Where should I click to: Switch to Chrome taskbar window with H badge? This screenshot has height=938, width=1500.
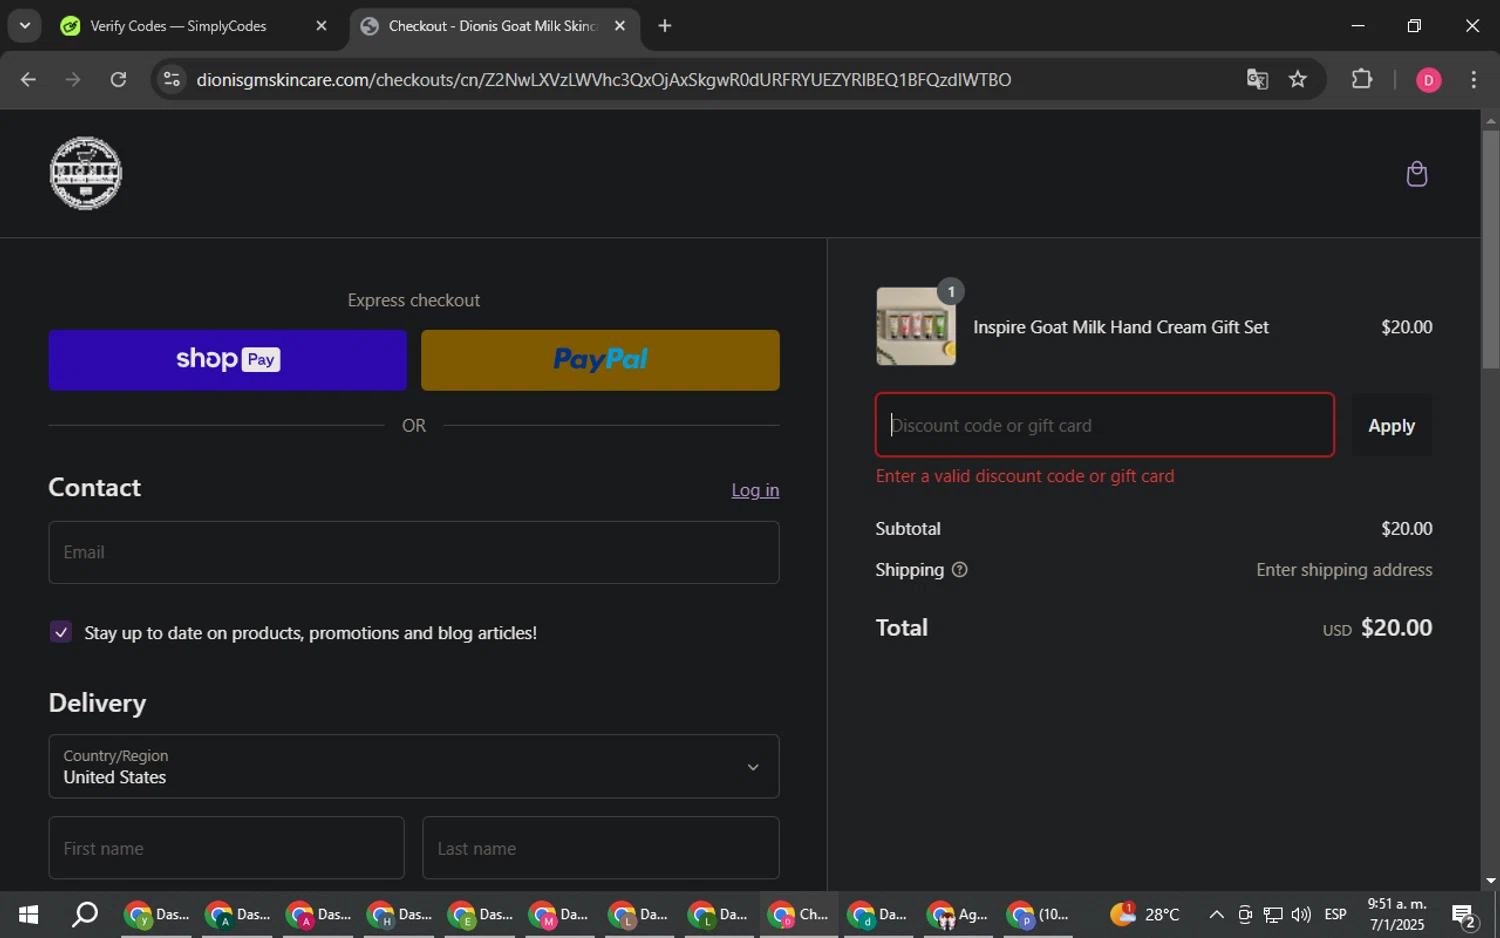pos(398,914)
